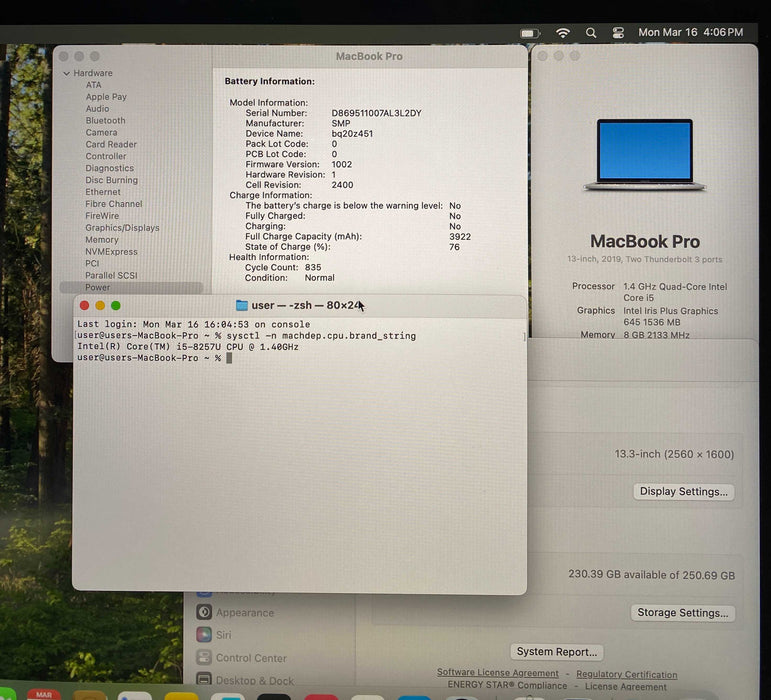Click the Condition: Normal text
The height and width of the screenshot is (700, 771).
[290, 278]
